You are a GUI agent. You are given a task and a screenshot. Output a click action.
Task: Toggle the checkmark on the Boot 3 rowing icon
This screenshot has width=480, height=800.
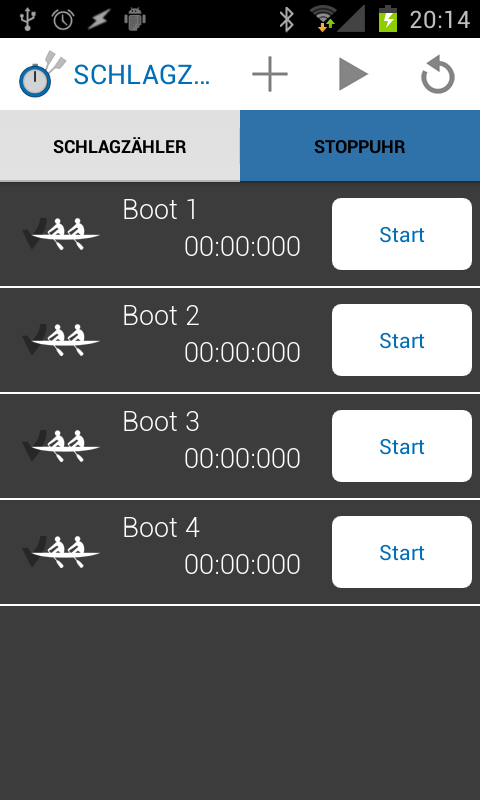coord(61,446)
